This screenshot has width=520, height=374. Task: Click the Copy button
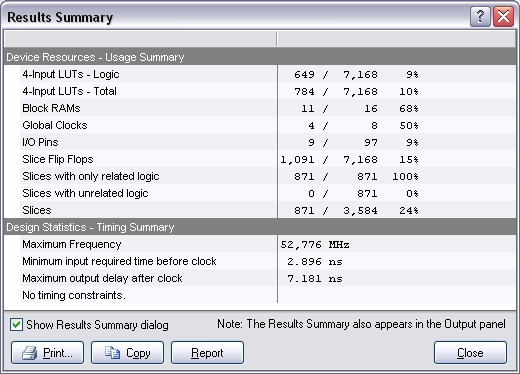(127, 352)
